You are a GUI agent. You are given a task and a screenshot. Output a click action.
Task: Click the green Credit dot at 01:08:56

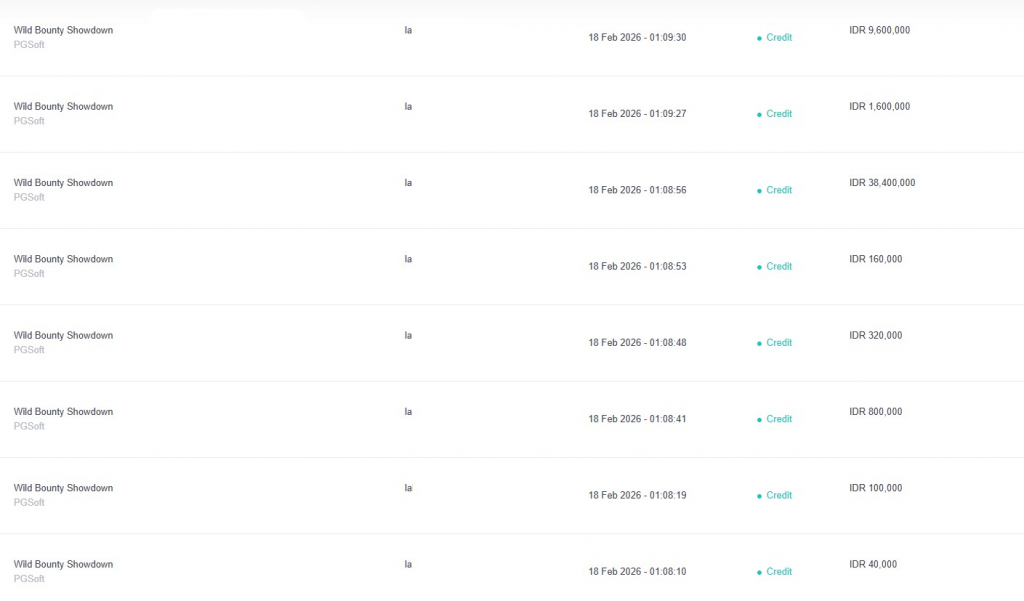coord(759,191)
